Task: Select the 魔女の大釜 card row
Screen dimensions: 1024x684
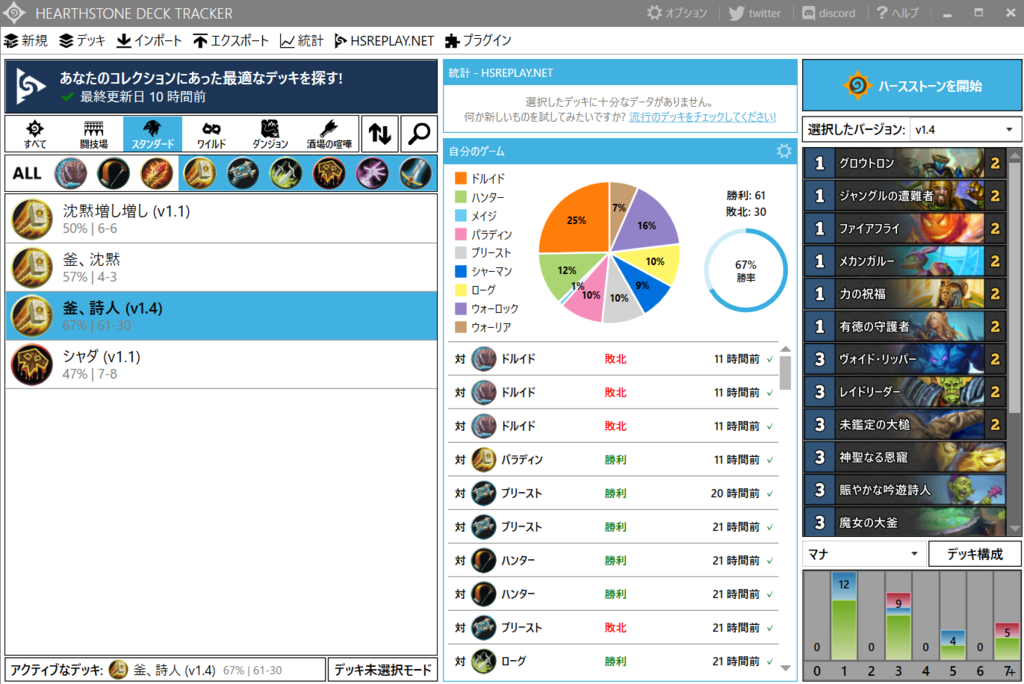Action: (x=905, y=522)
